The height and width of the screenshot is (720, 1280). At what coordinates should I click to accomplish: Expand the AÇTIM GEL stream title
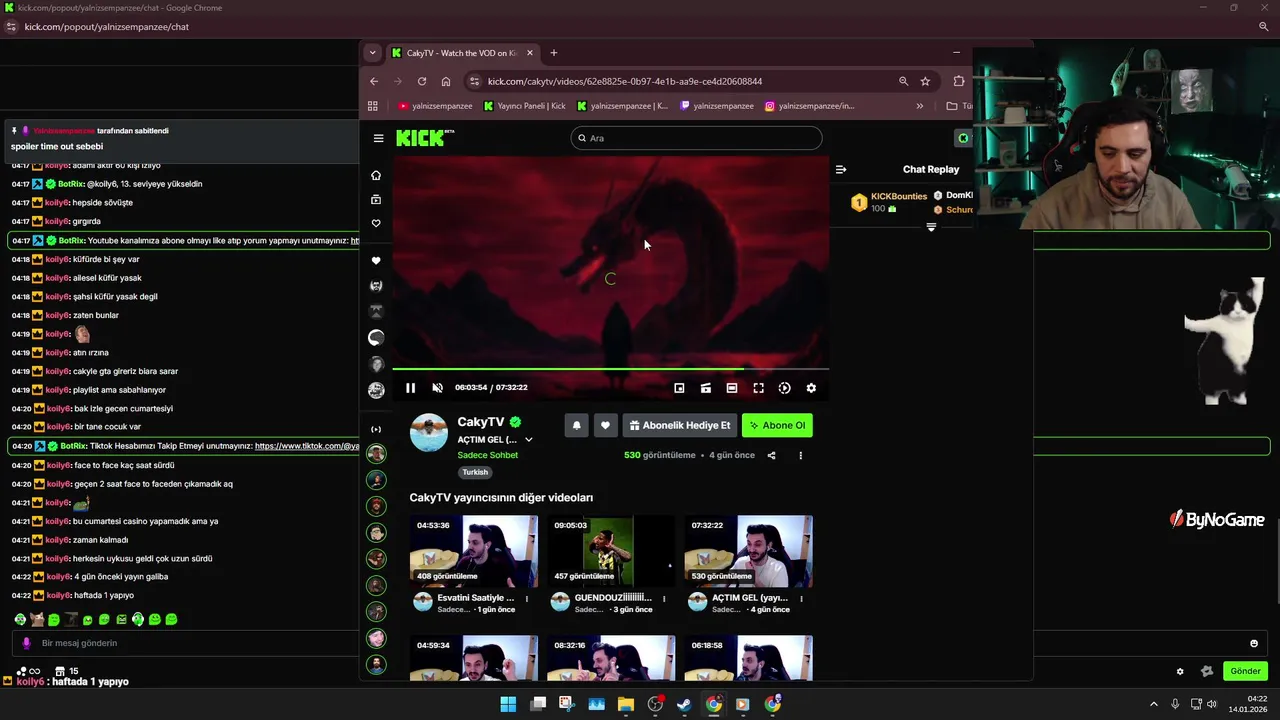(x=529, y=440)
